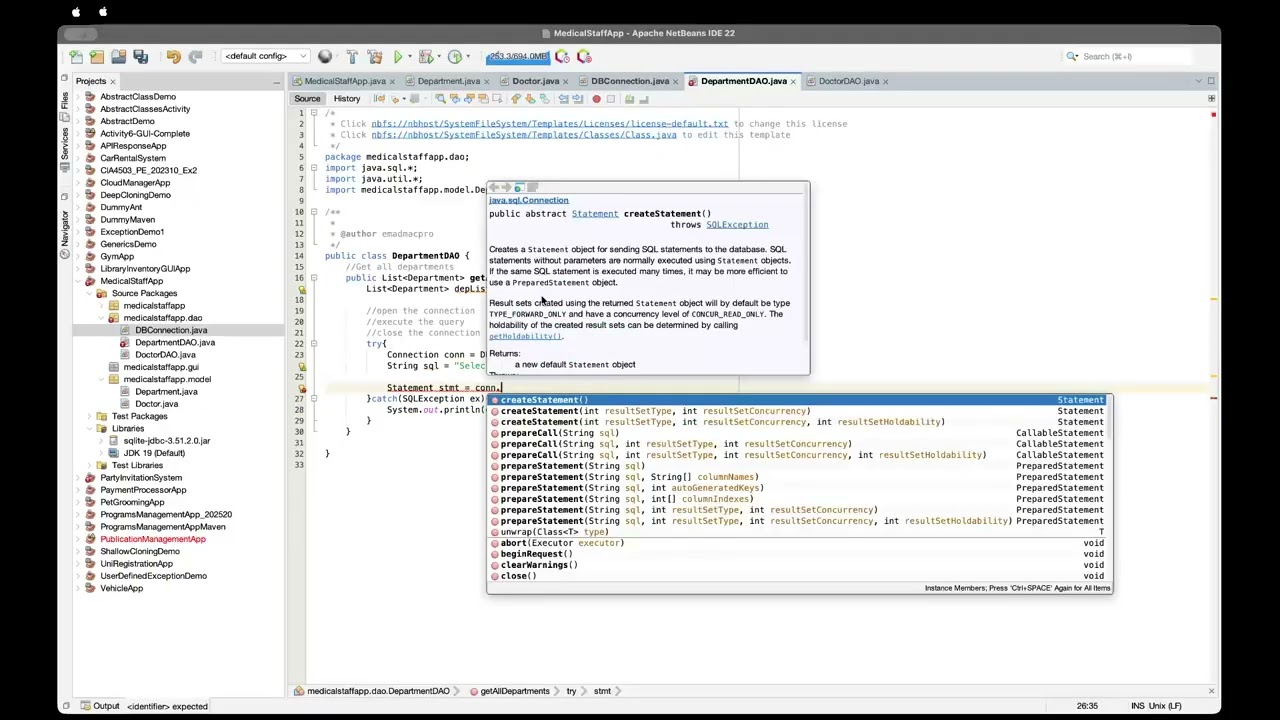Select the PublicationManagementApp project
Viewport: 1280px width, 720px height.
coord(152,539)
